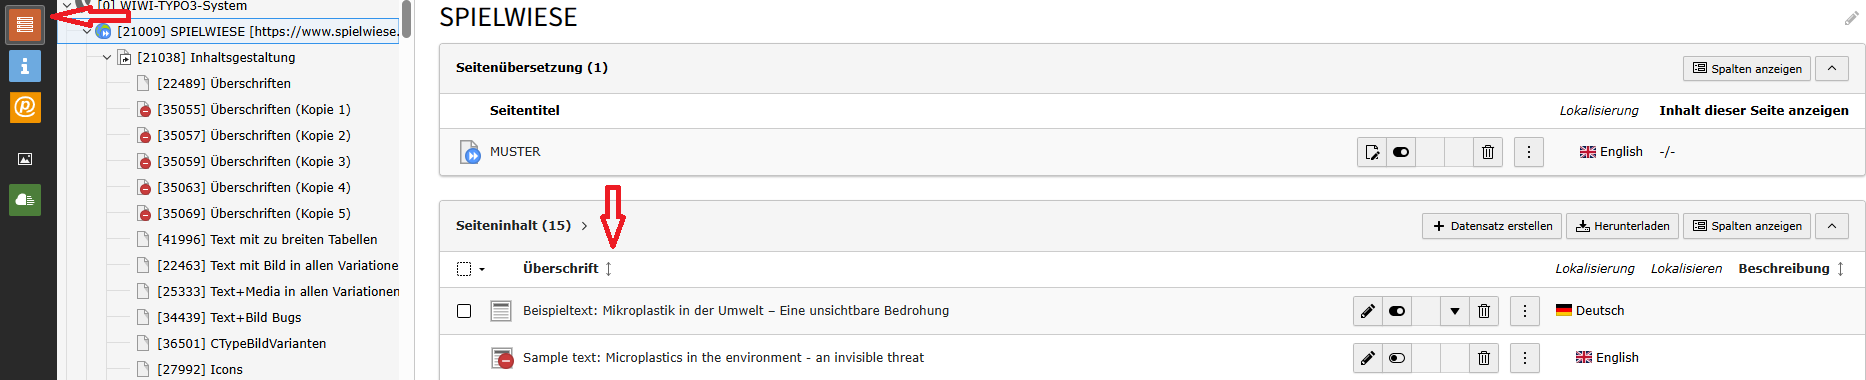Check the Beispieltext Mikroplastik row checkbox
This screenshot has width=1866, height=380.
[x=464, y=311]
